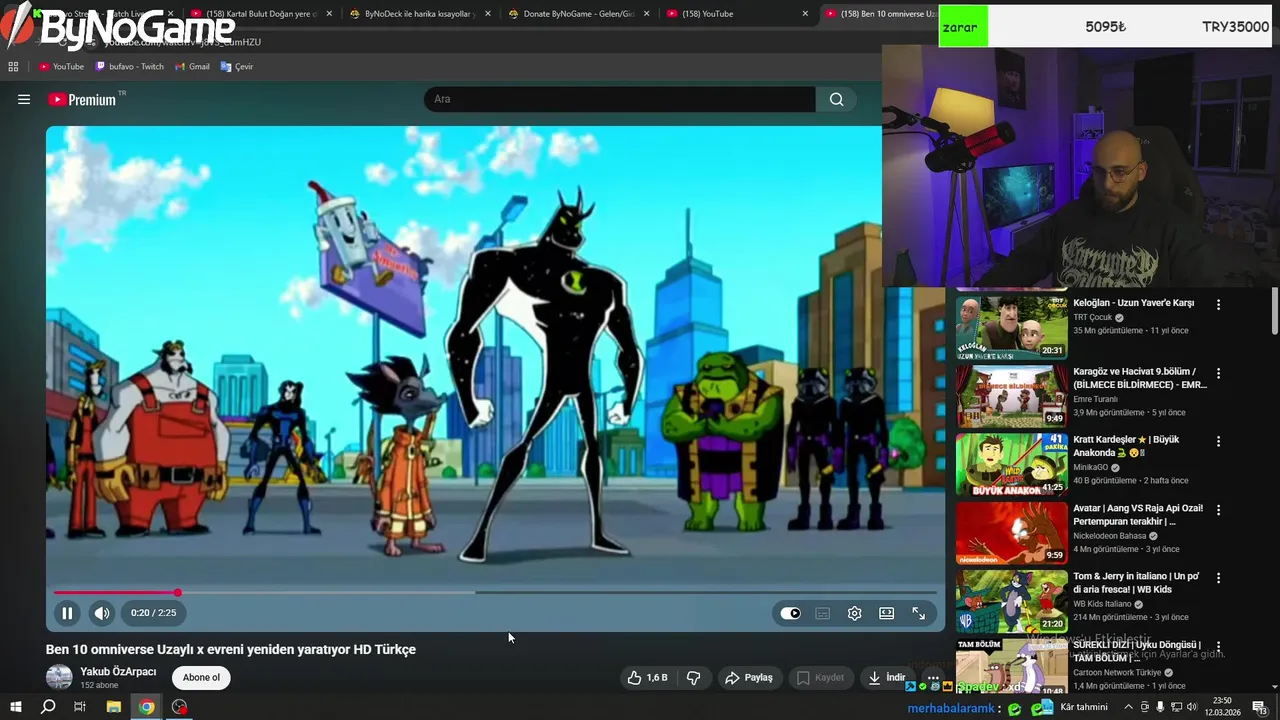Switch to theater mode view
The height and width of the screenshot is (720, 1280).
(x=887, y=613)
